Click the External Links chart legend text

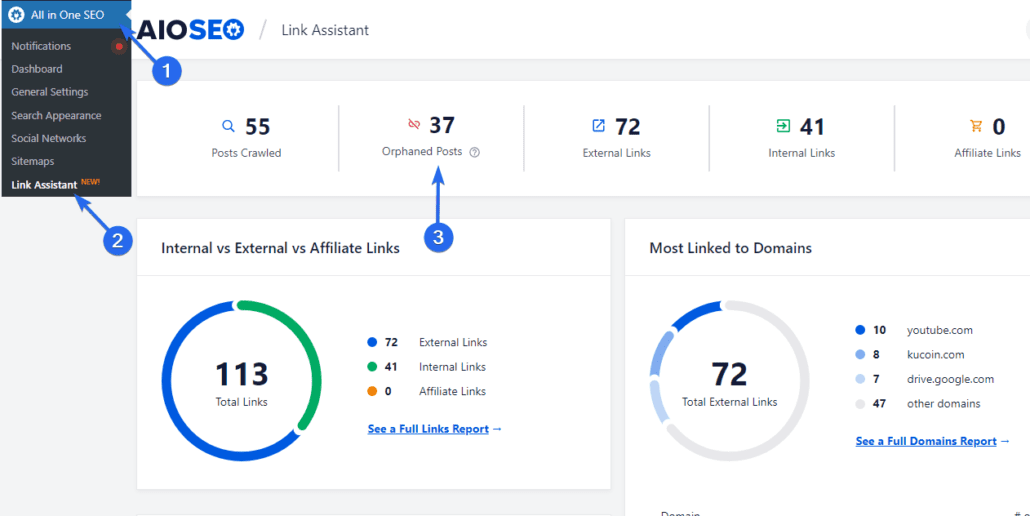pyautogui.click(x=453, y=342)
